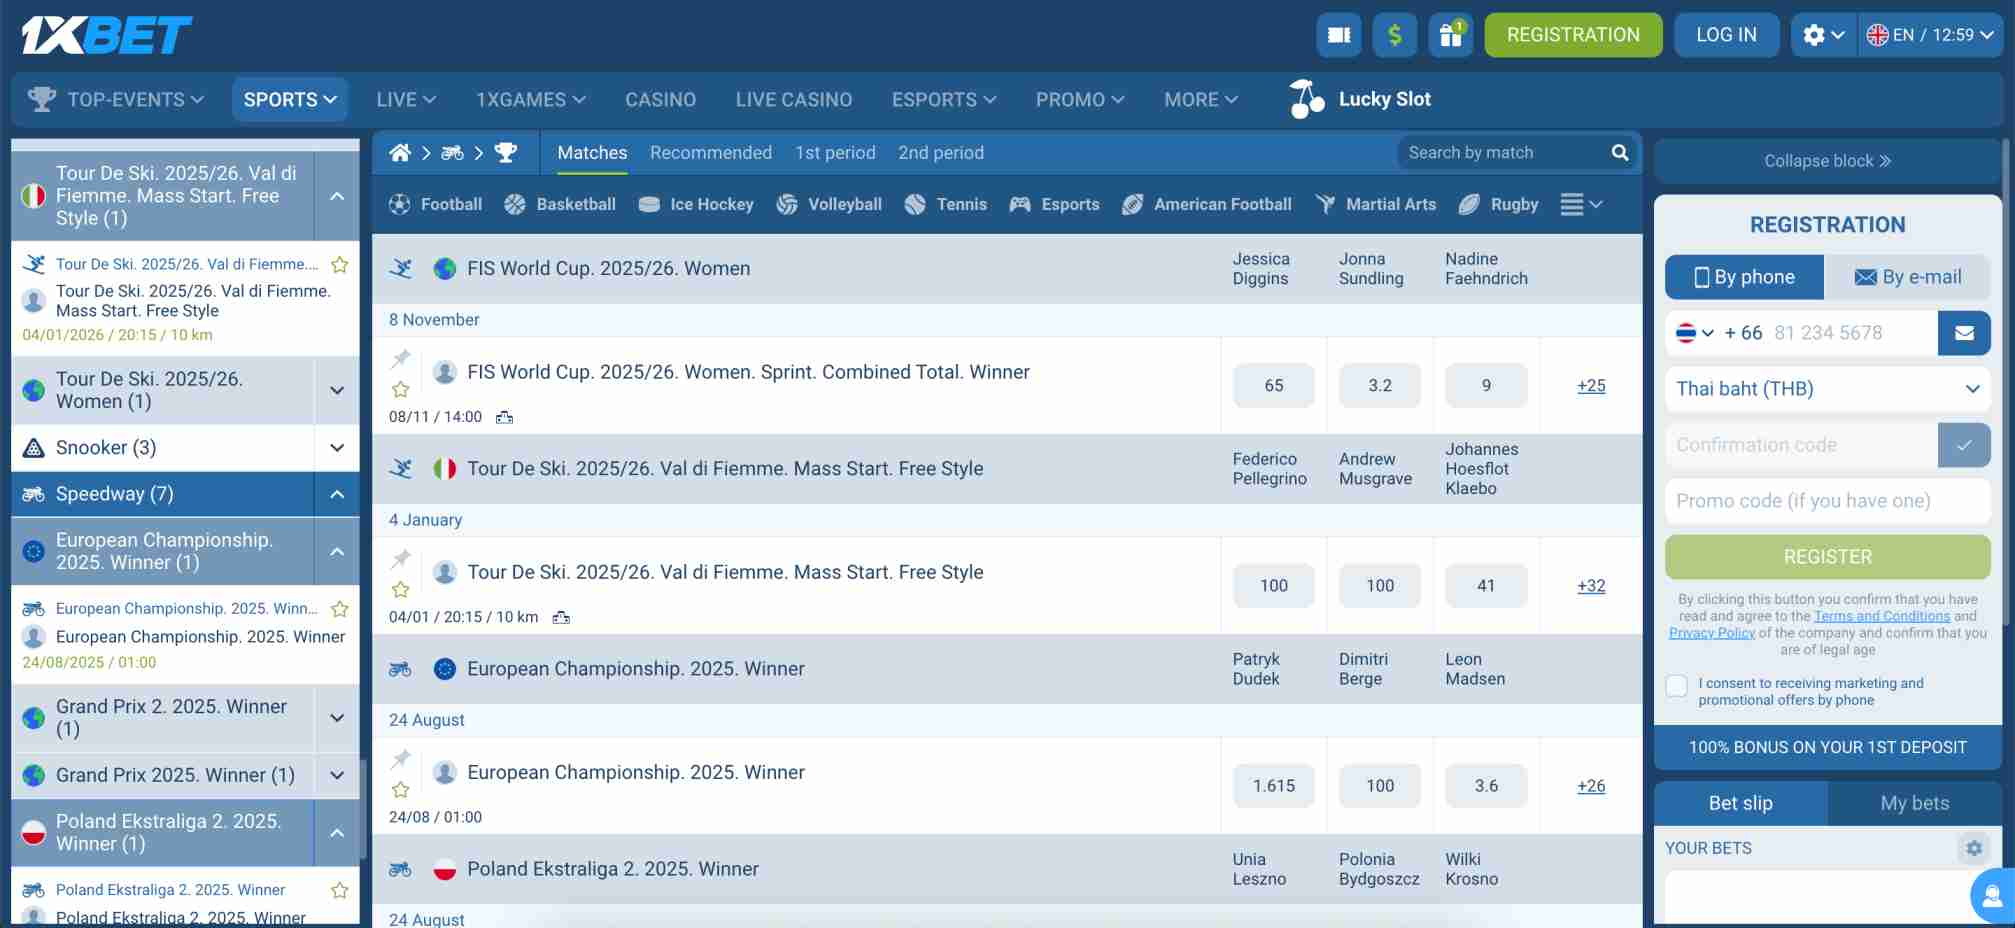Select the By e-mail registration option
This screenshot has height=928, width=2015.
coord(1907,277)
